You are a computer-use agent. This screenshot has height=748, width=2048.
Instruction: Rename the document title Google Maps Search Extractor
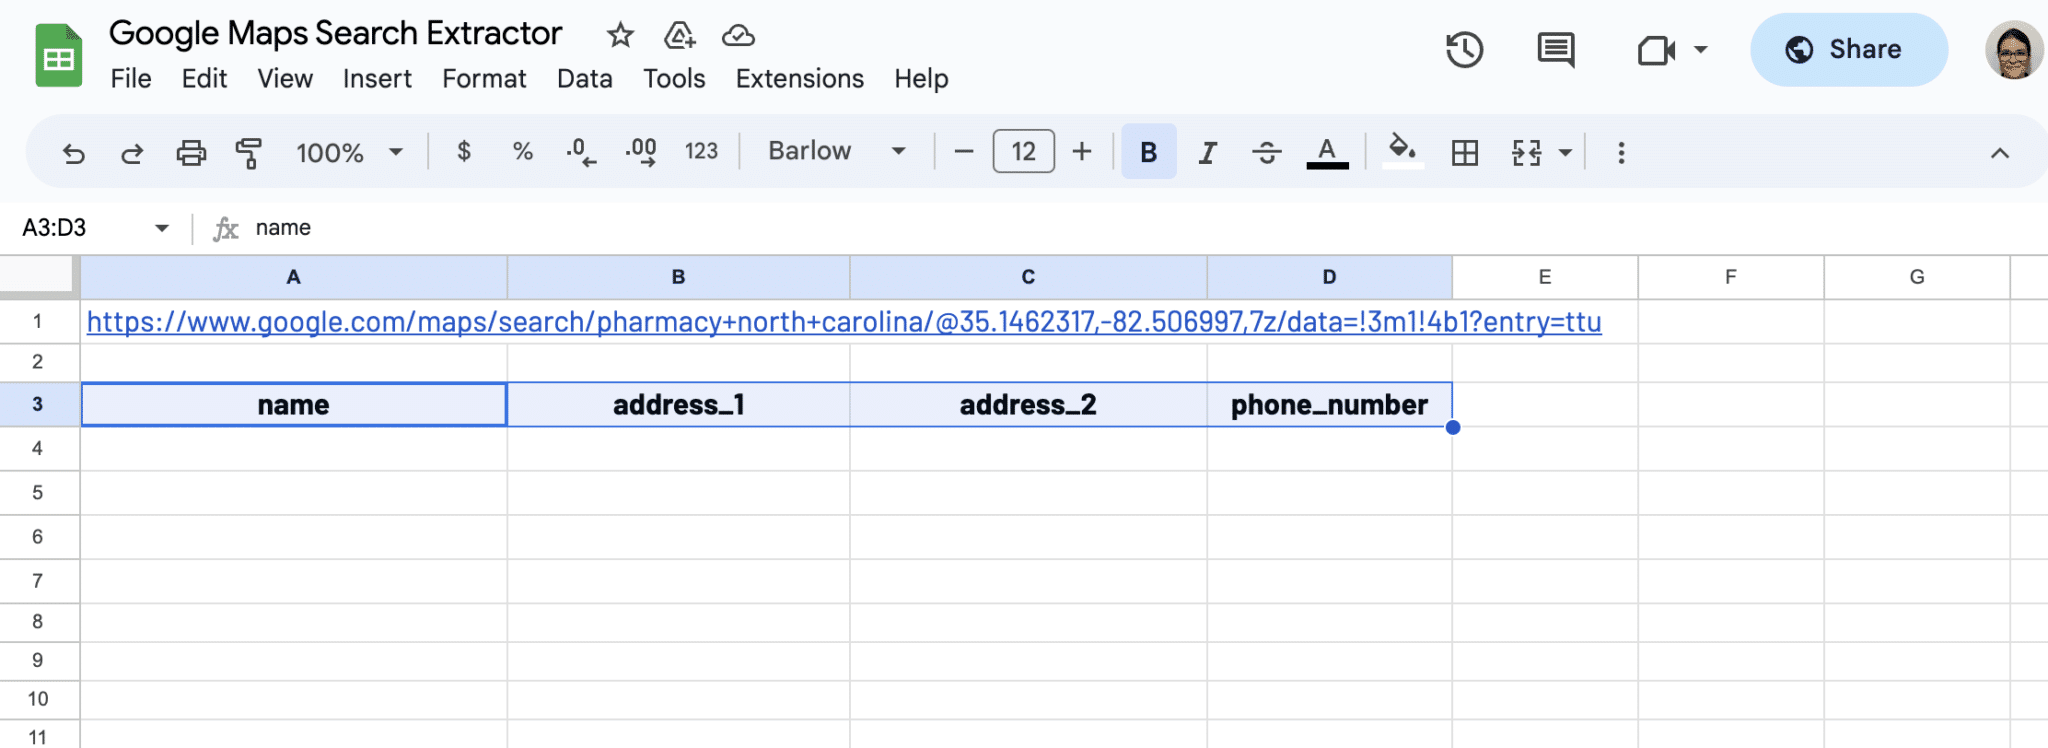[336, 34]
